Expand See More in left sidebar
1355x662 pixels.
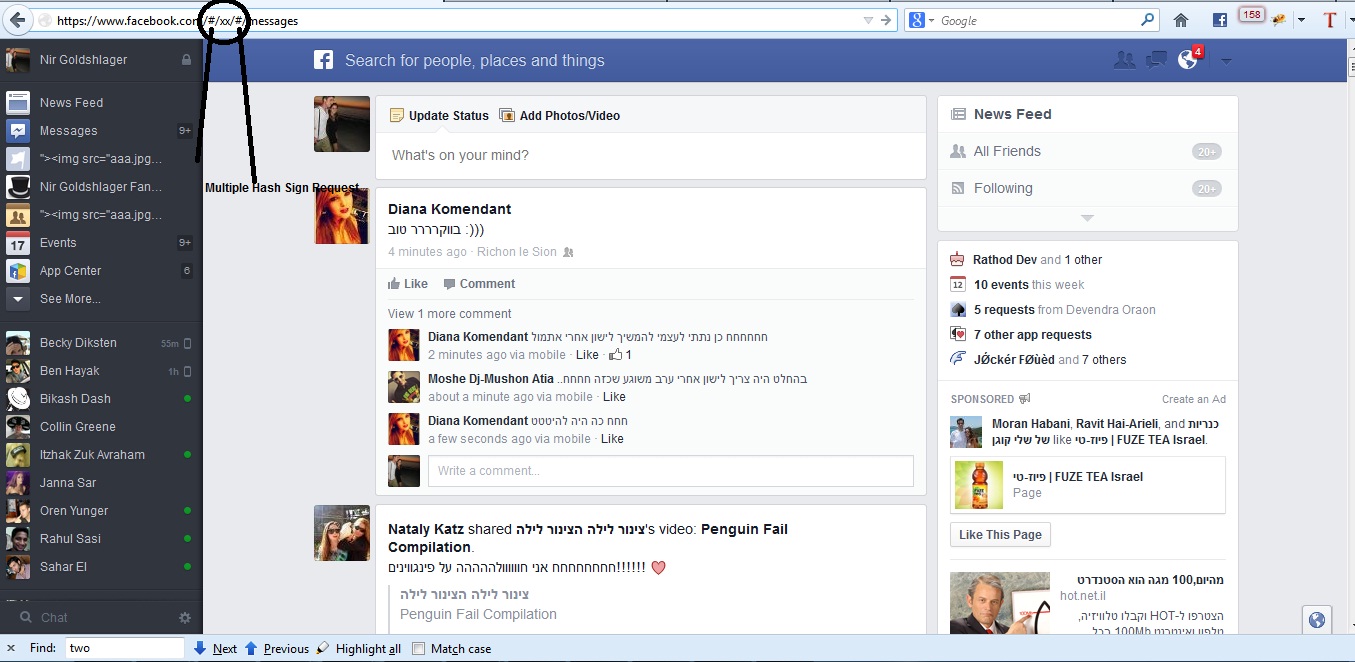pos(70,299)
